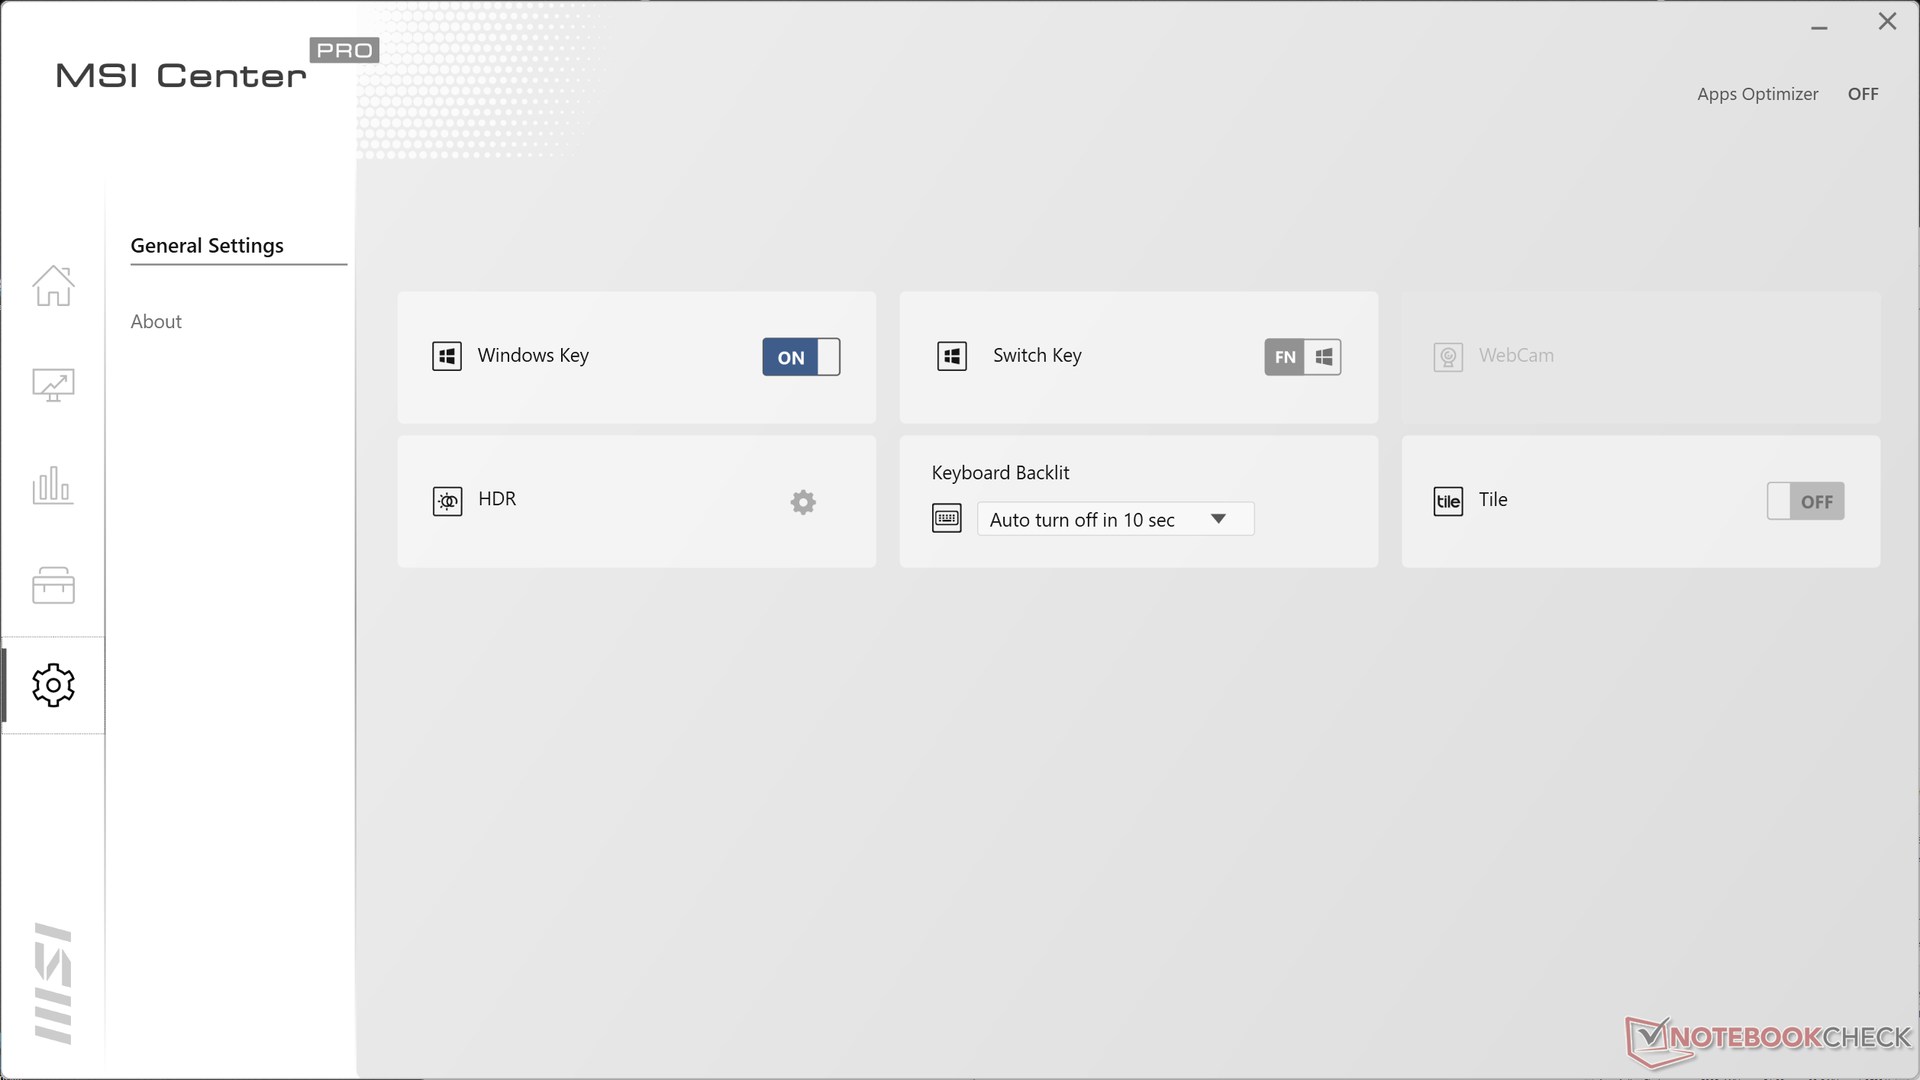Image resolution: width=1920 pixels, height=1080 pixels.
Task: Select the General Settings tab
Action: click(207, 245)
